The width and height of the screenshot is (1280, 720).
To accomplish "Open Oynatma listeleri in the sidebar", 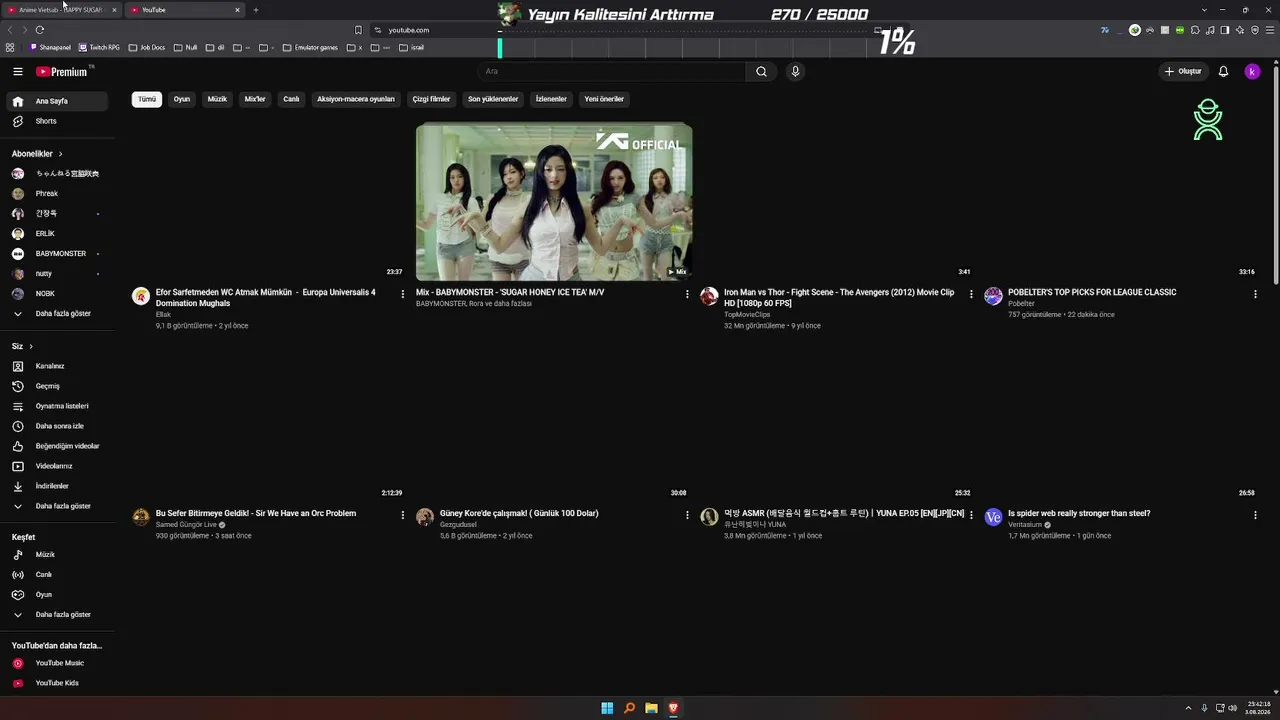I will 58,406.
